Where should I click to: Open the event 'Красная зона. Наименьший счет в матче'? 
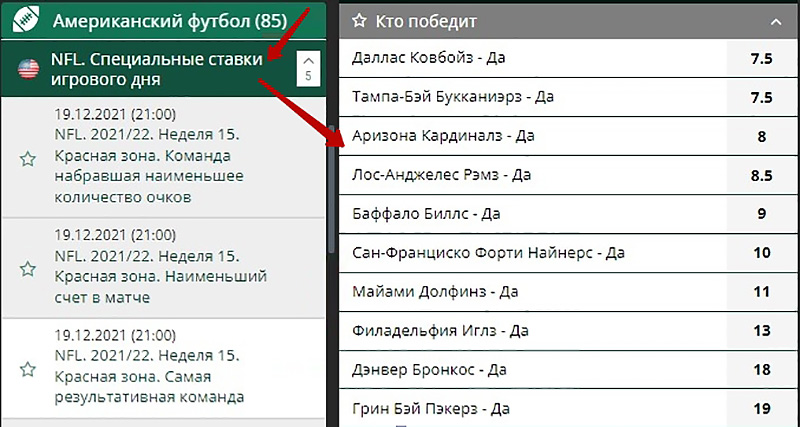pos(163,268)
